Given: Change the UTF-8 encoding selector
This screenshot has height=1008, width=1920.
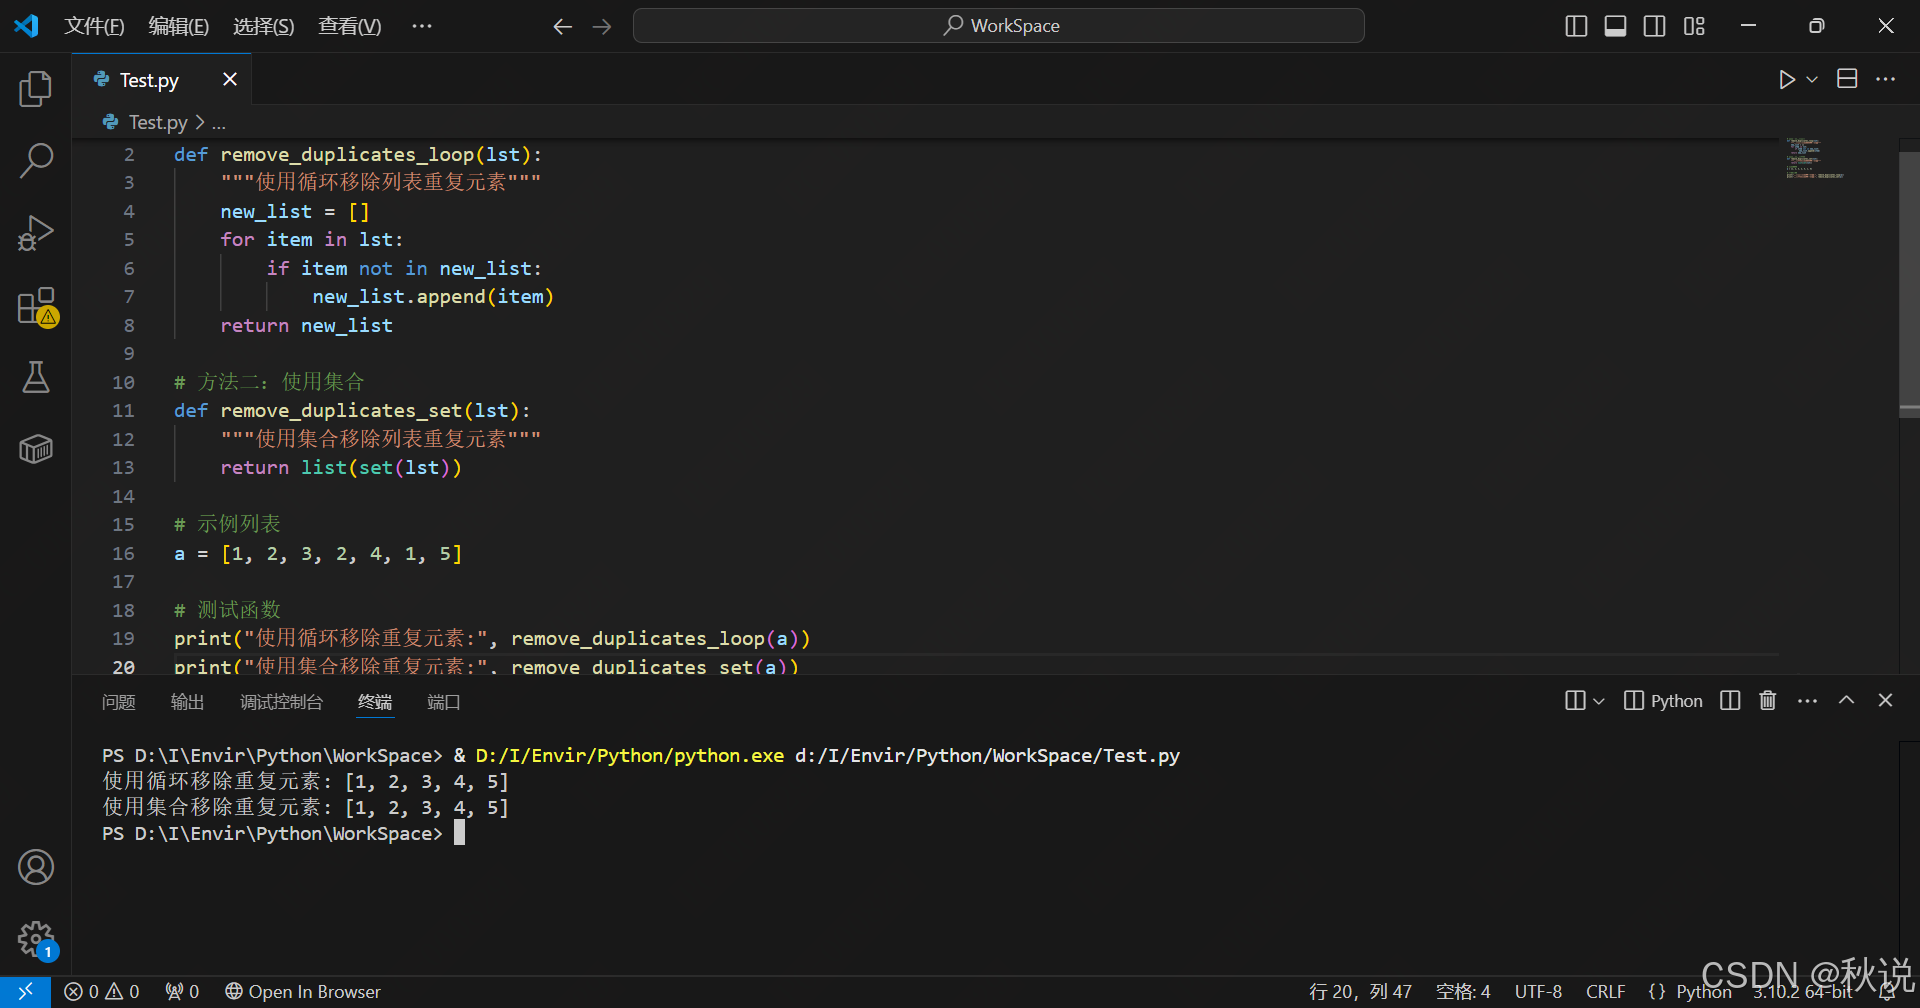Looking at the screenshot, I should click(1538, 992).
